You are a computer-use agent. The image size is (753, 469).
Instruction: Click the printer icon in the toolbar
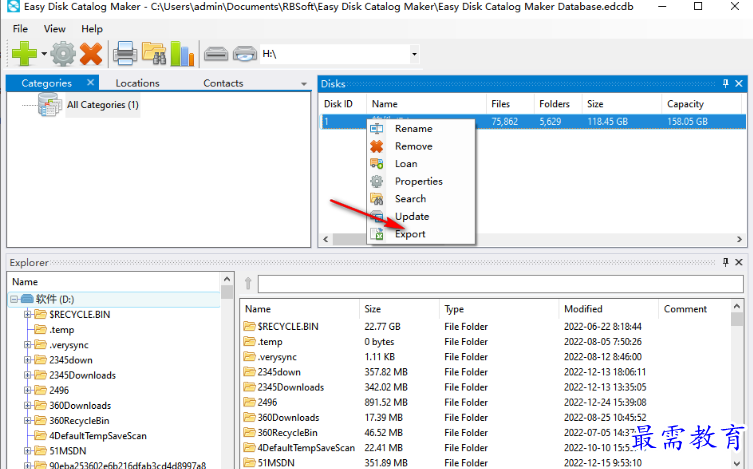pyautogui.click(x=125, y=53)
